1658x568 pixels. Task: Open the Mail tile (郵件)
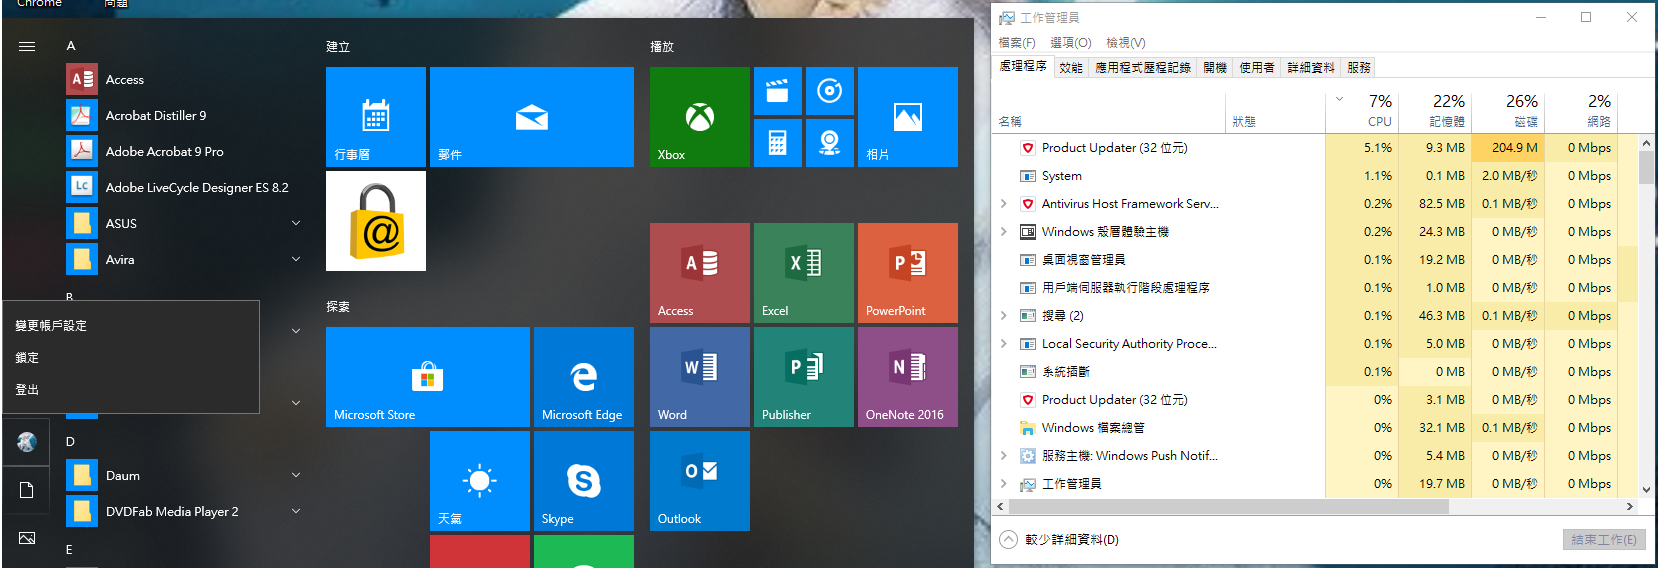coord(532,117)
